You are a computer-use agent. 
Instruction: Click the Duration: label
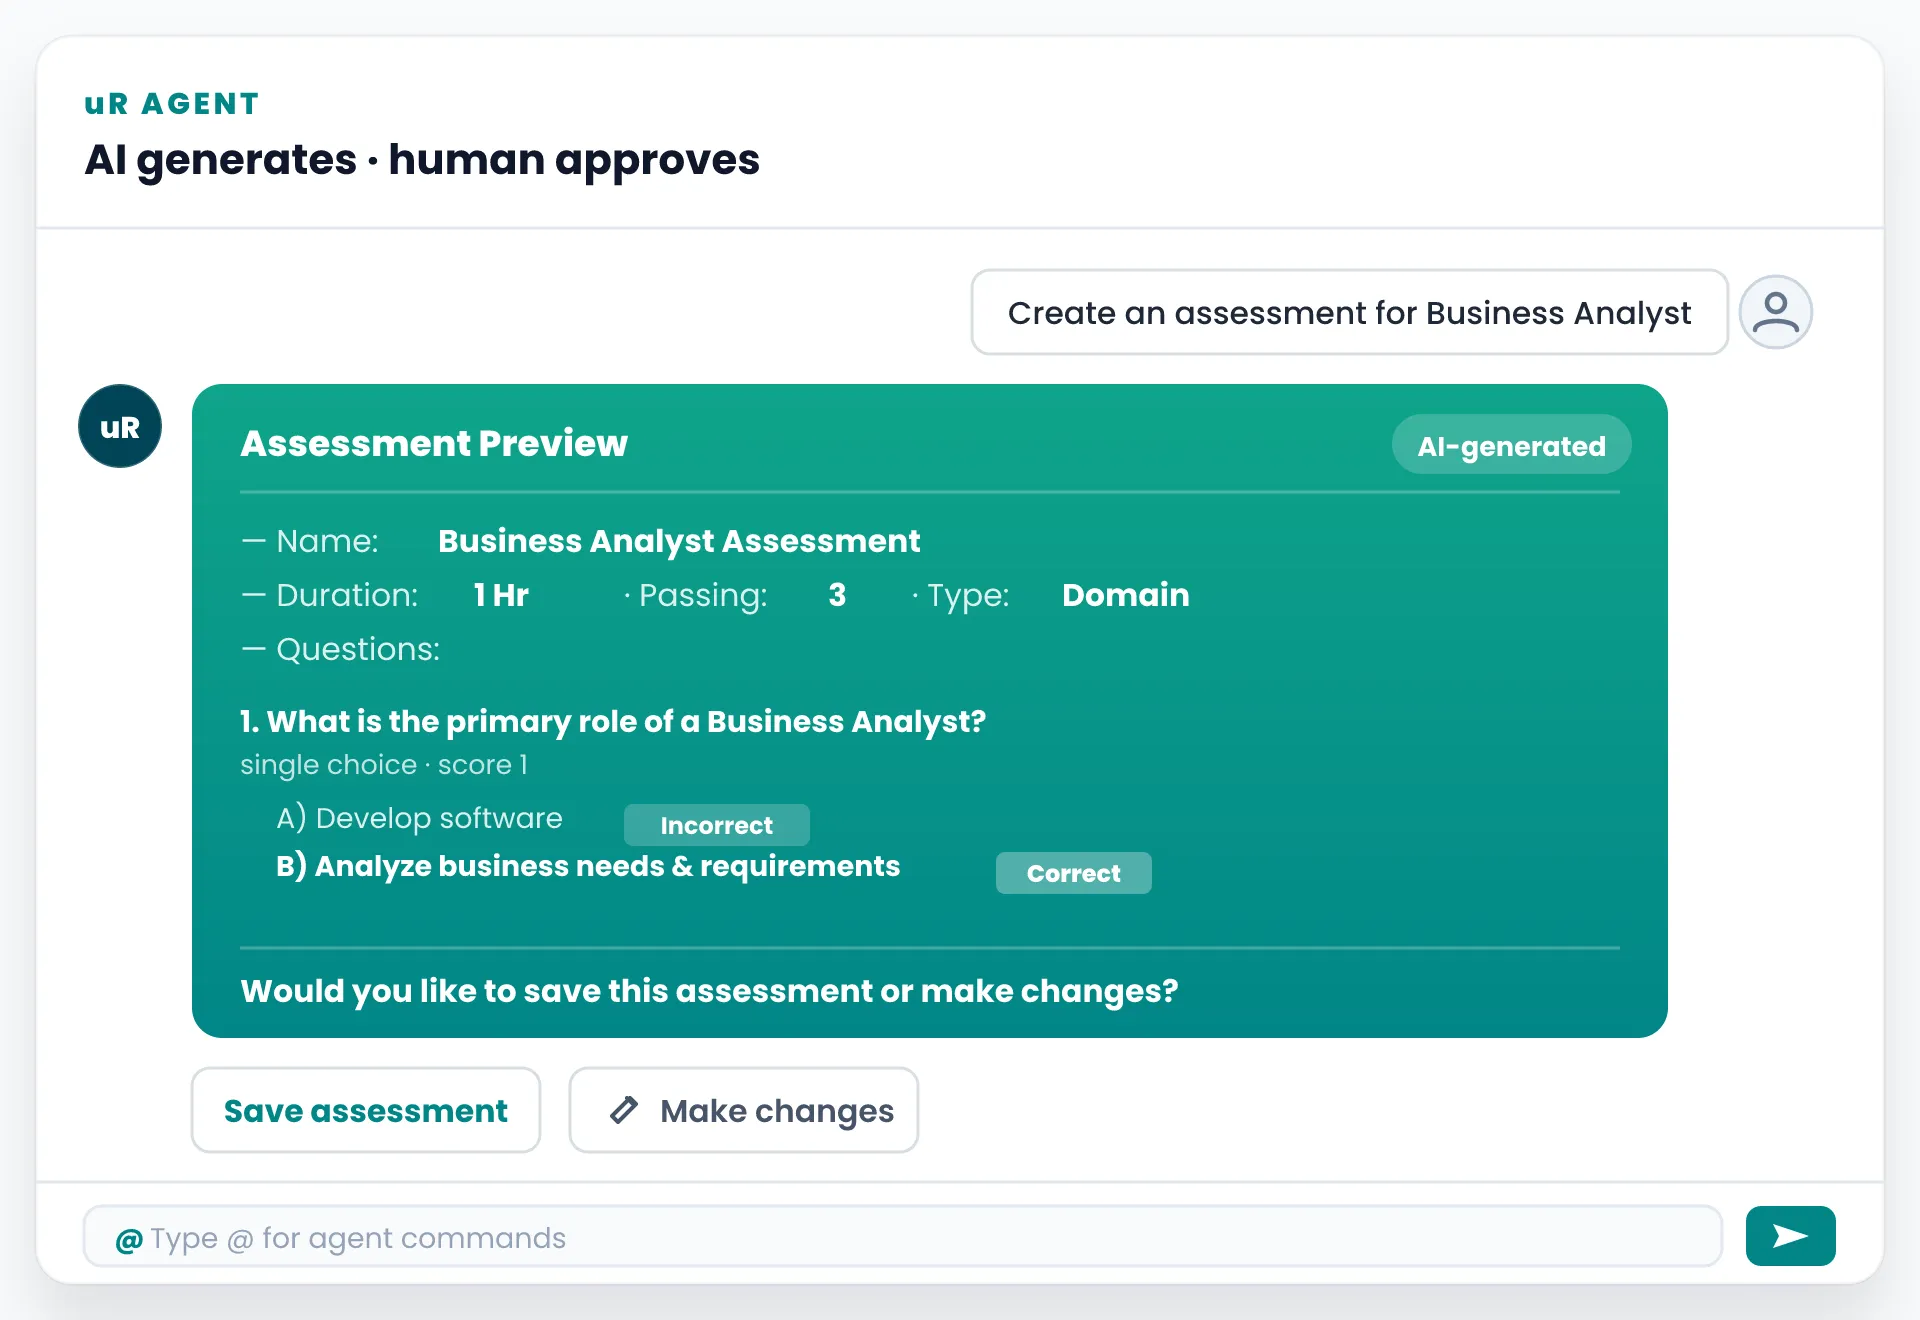point(347,595)
